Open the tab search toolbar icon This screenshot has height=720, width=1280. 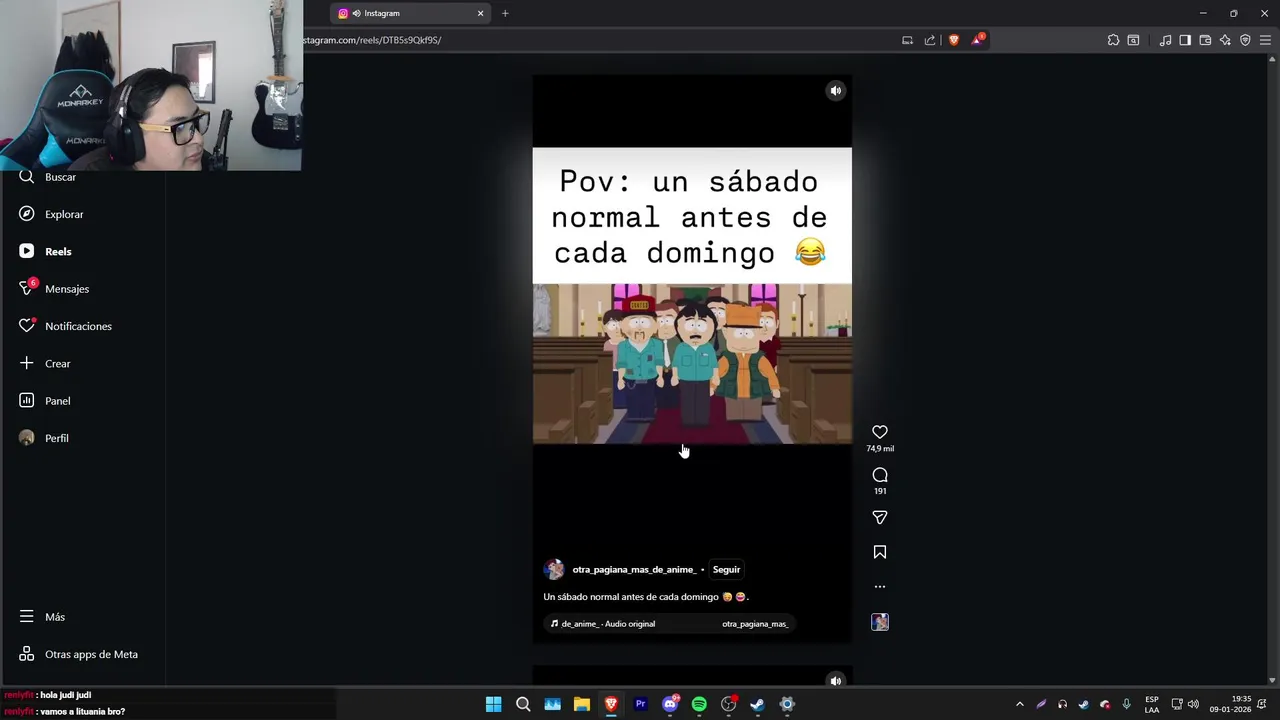point(1133,40)
